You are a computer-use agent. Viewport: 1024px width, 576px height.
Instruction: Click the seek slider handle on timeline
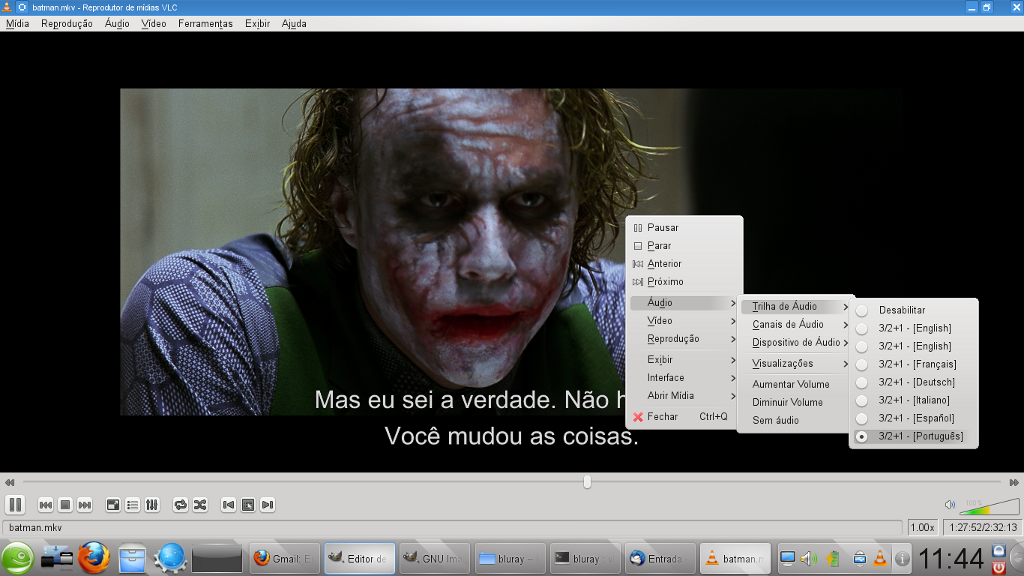587,482
